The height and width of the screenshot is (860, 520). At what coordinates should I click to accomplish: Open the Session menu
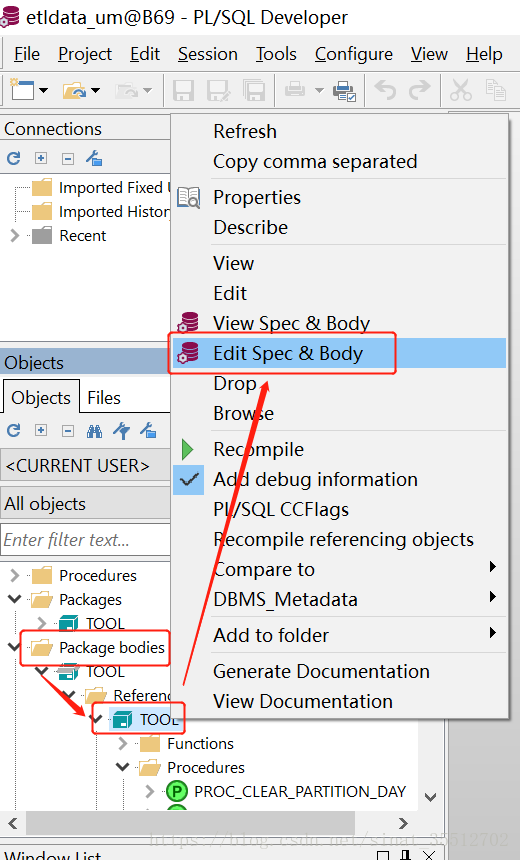(207, 54)
